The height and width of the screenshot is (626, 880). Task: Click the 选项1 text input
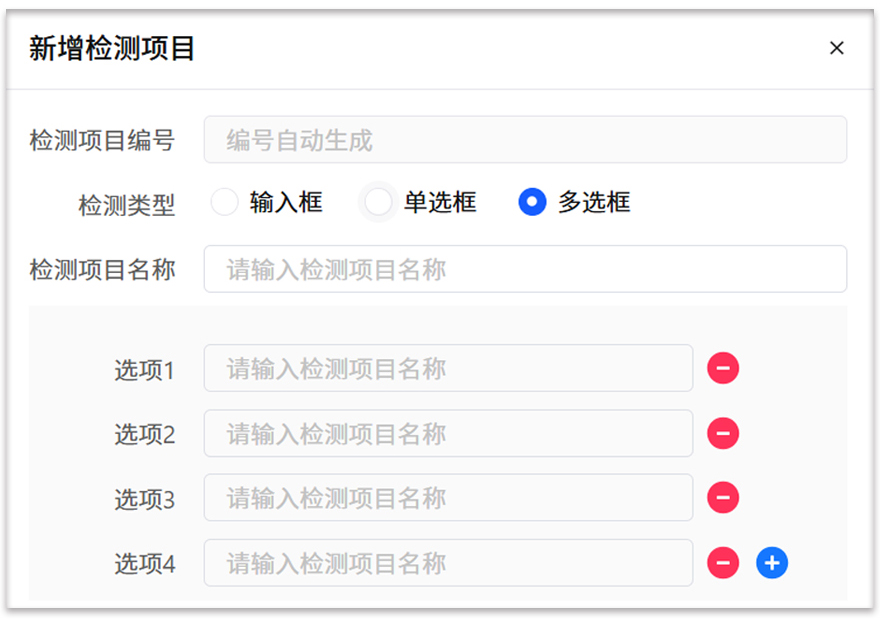coord(448,369)
